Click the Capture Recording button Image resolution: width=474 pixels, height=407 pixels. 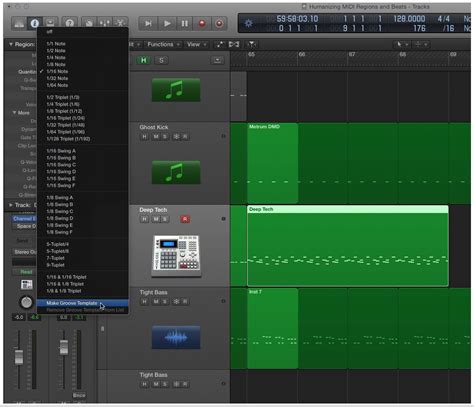219,24
